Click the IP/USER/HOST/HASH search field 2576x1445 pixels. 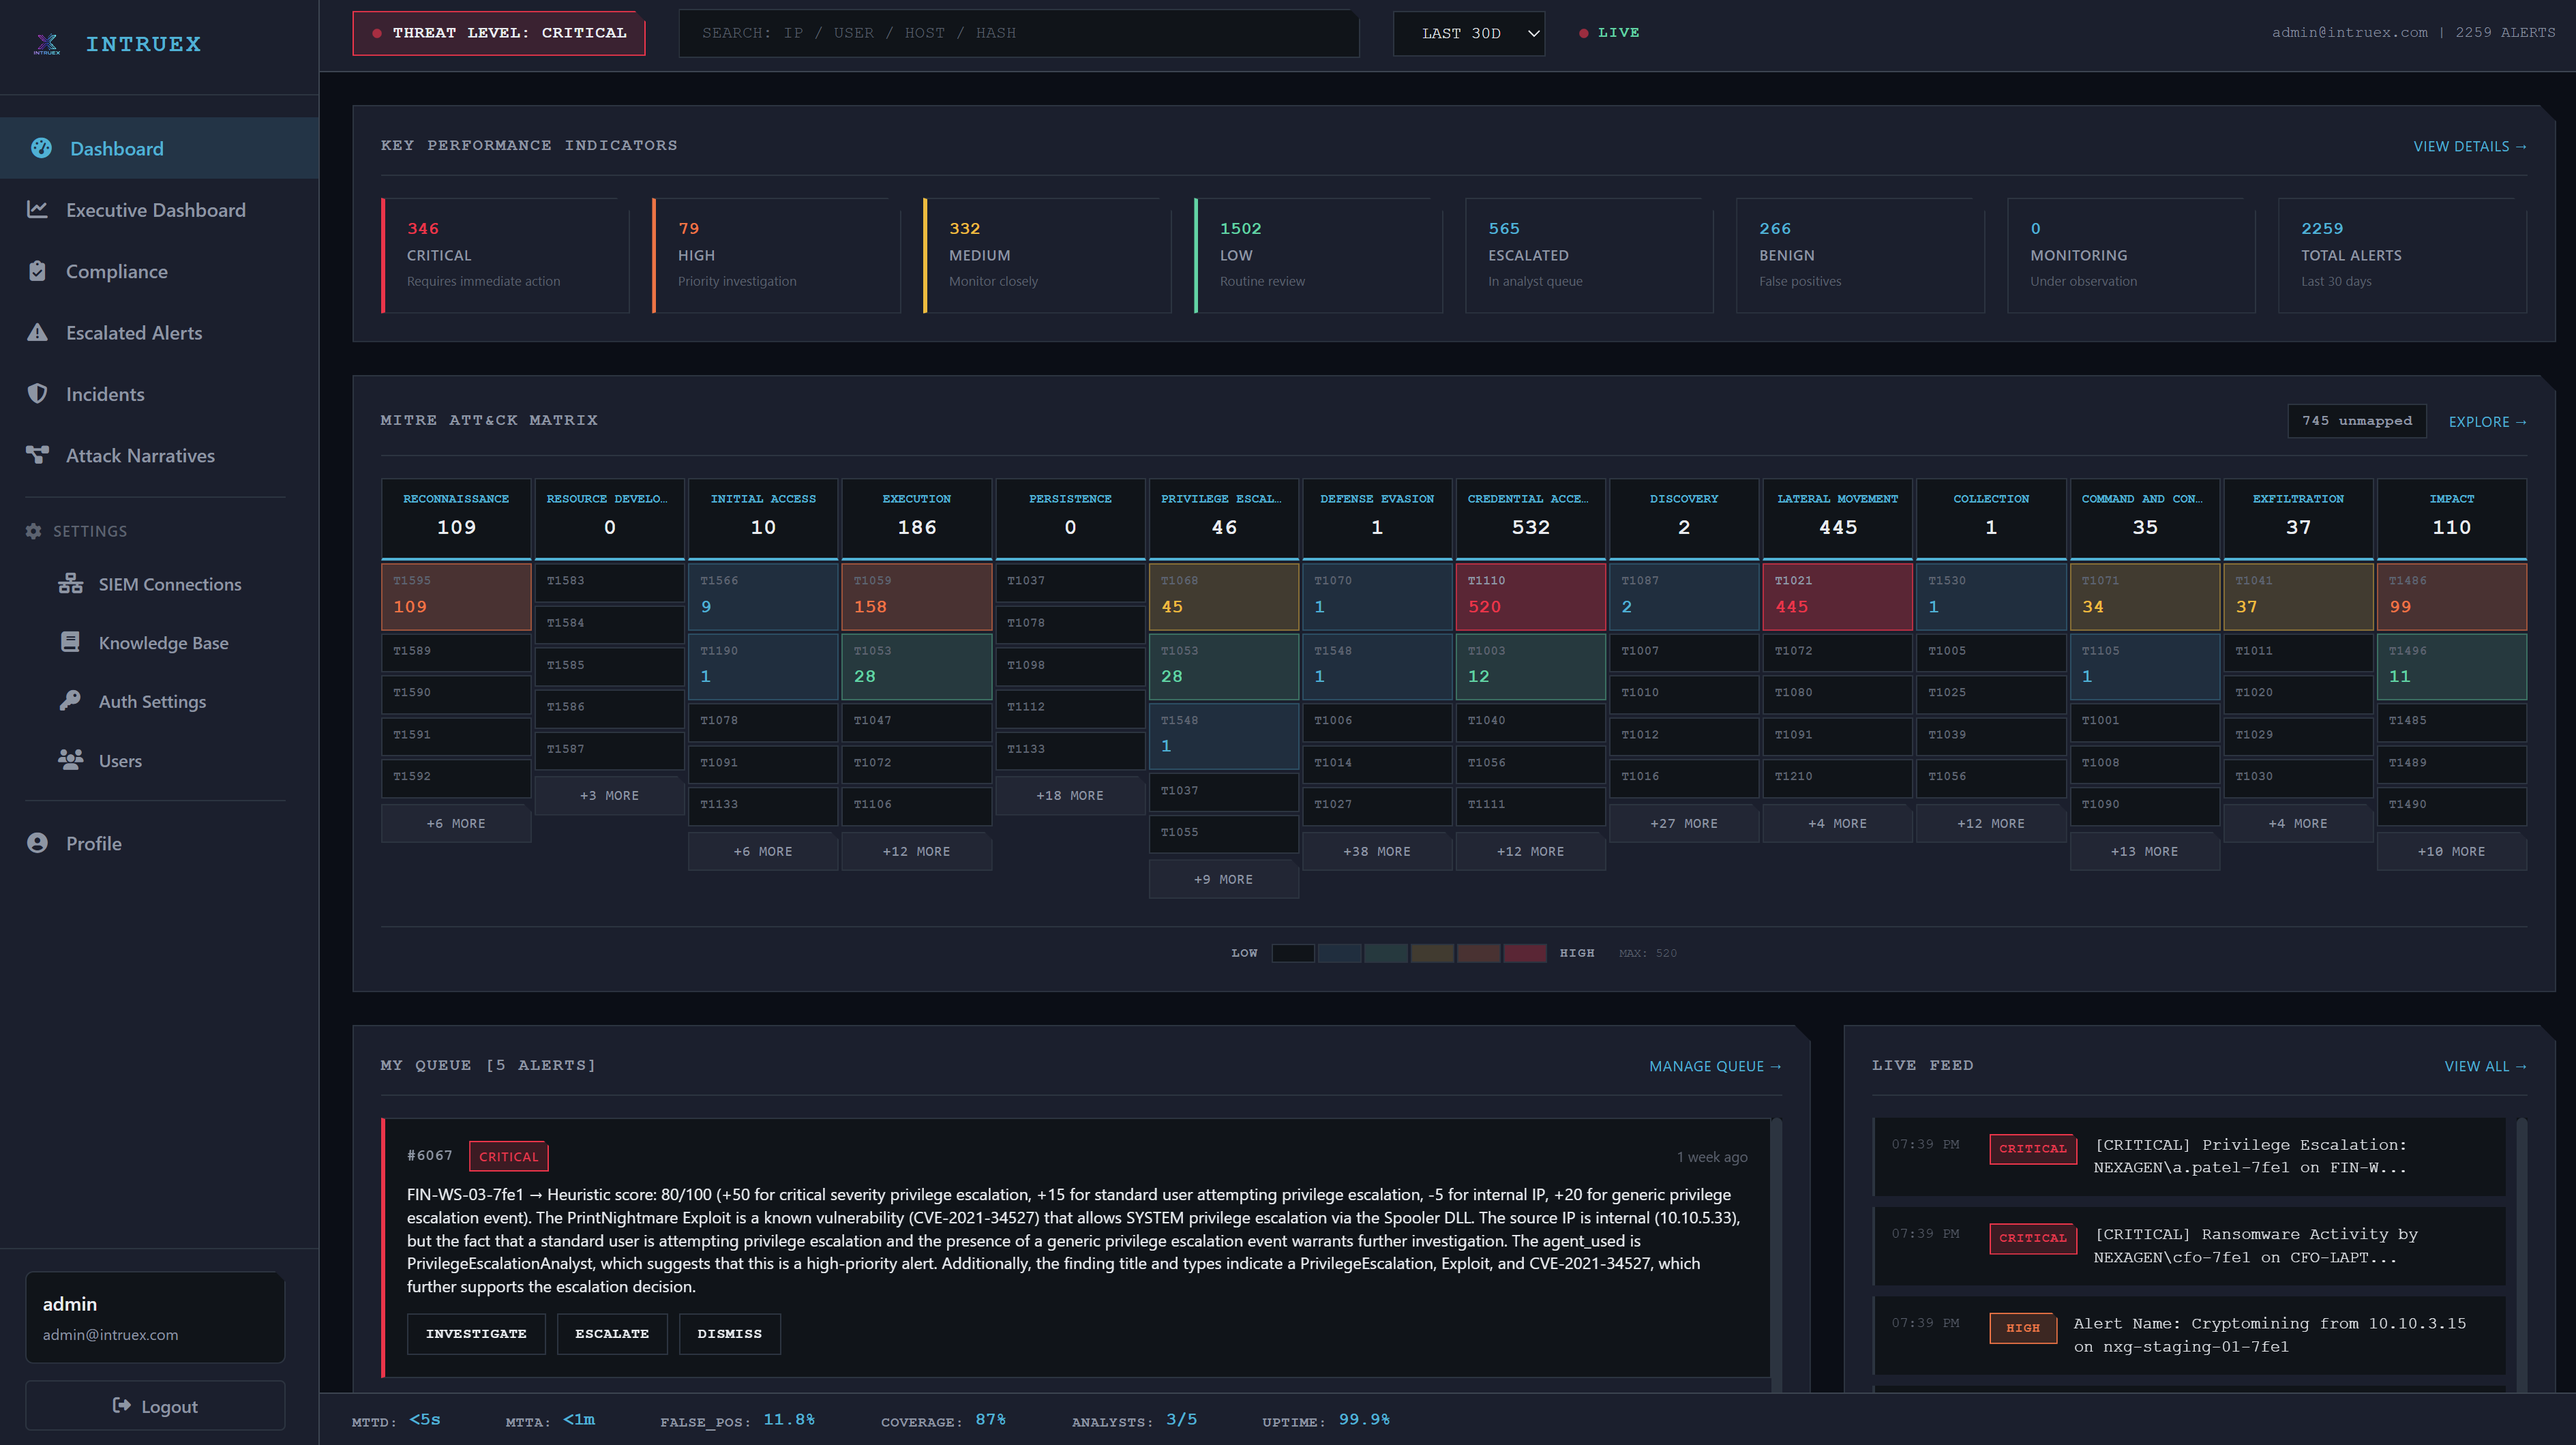1018,33
